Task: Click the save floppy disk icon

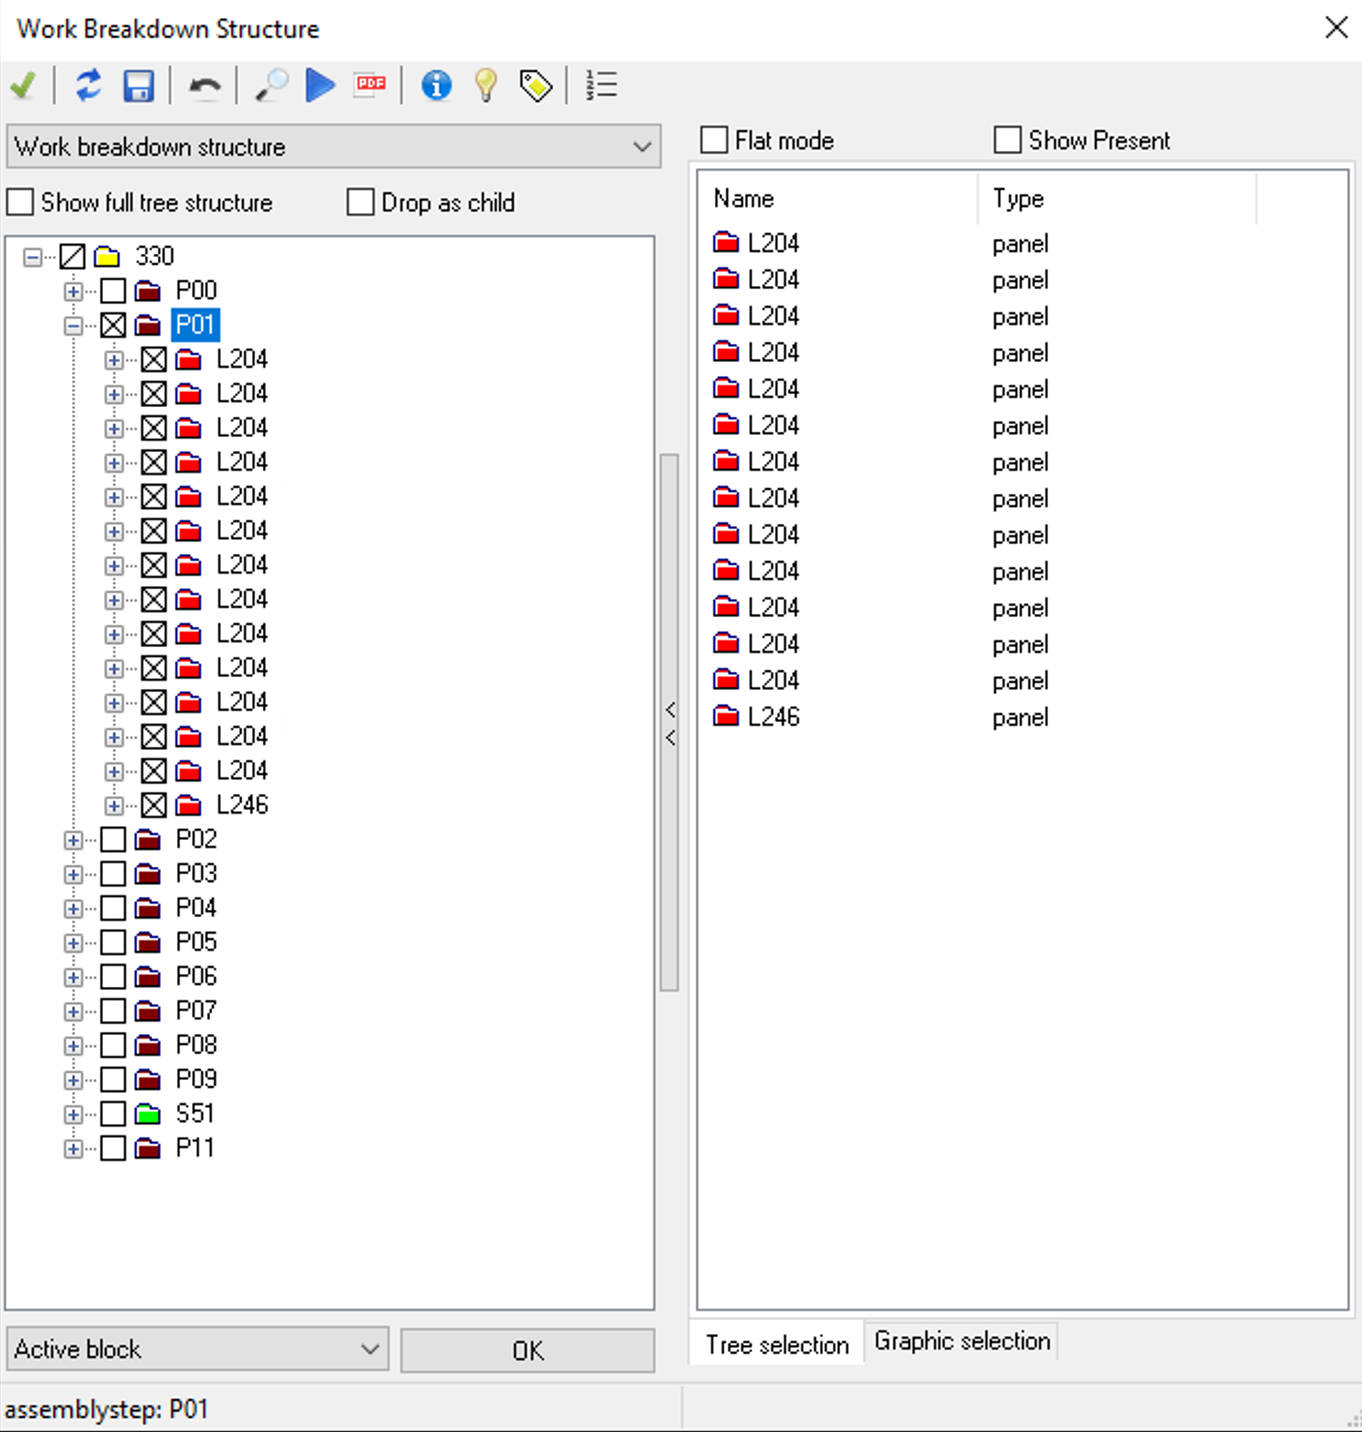Action: point(138,86)
